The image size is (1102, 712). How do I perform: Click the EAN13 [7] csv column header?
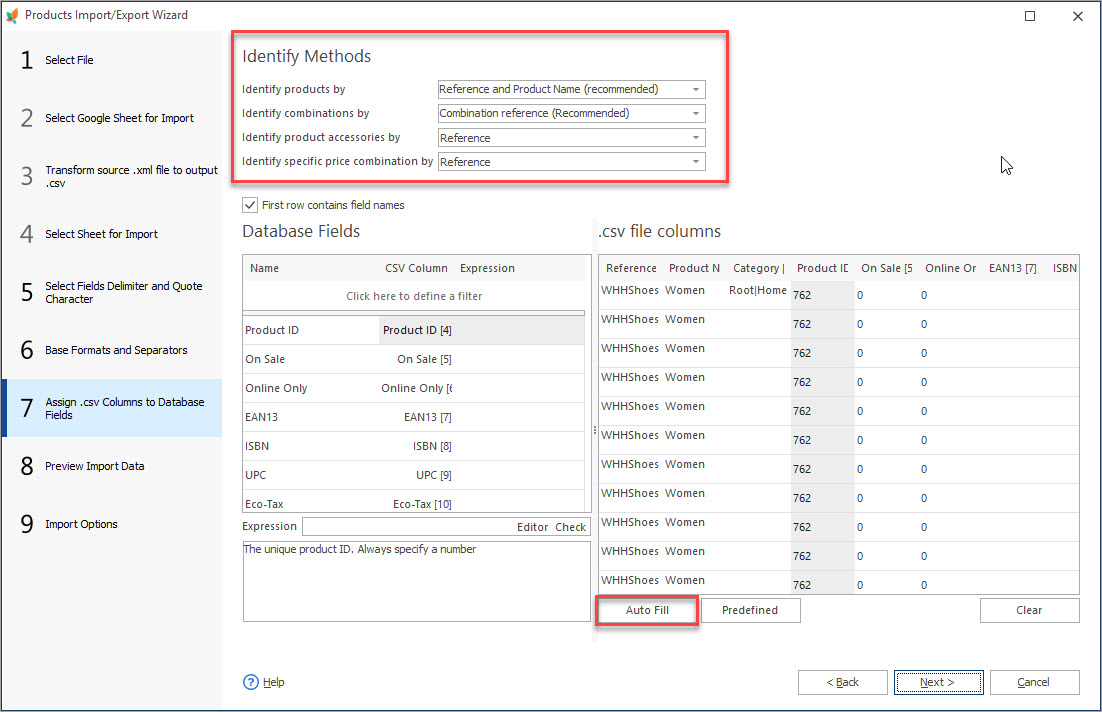click(x=1012, y=268)
